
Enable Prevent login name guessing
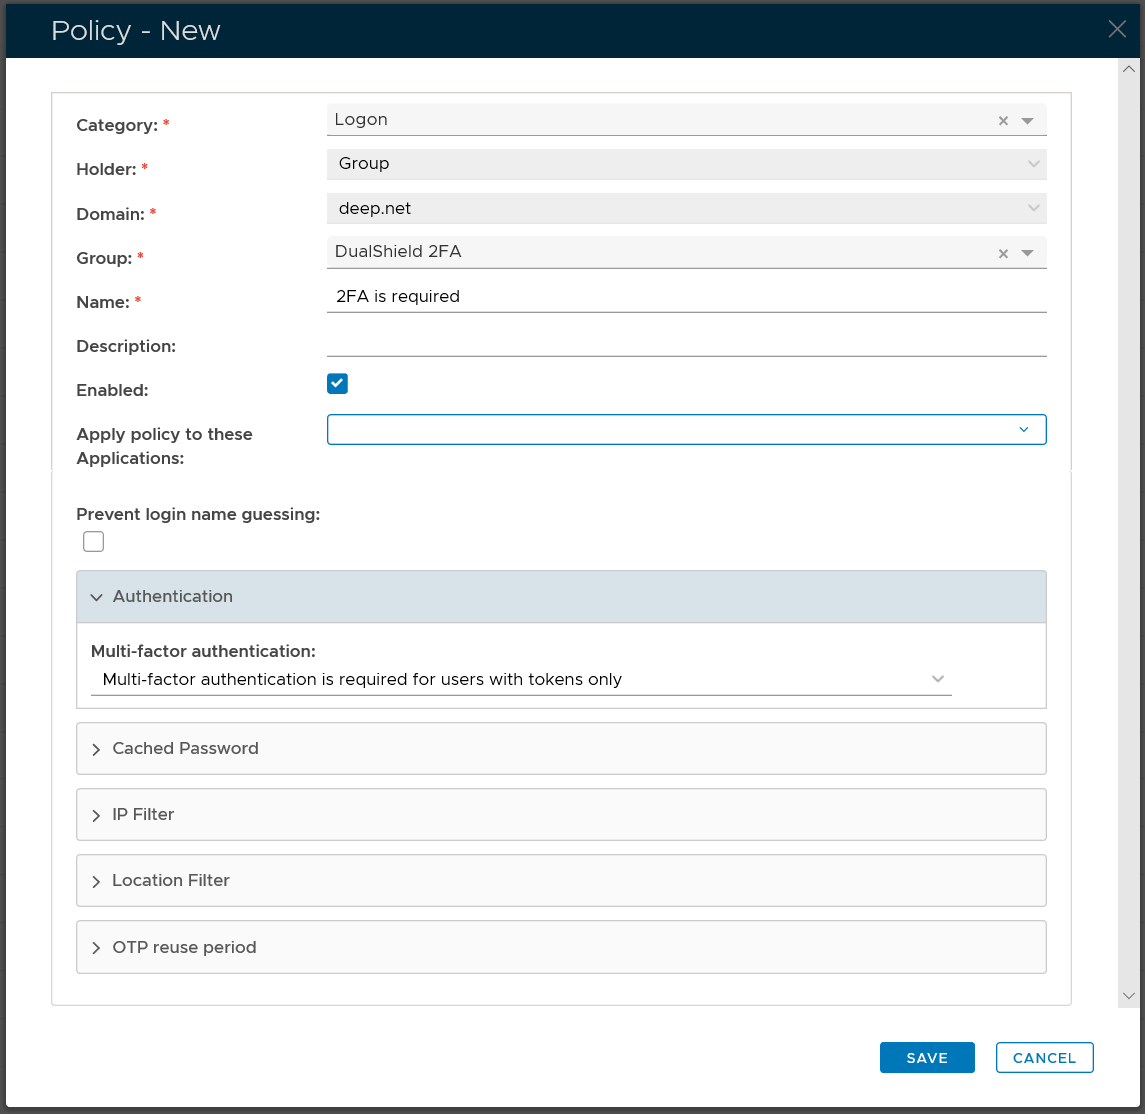click(93, 542)
